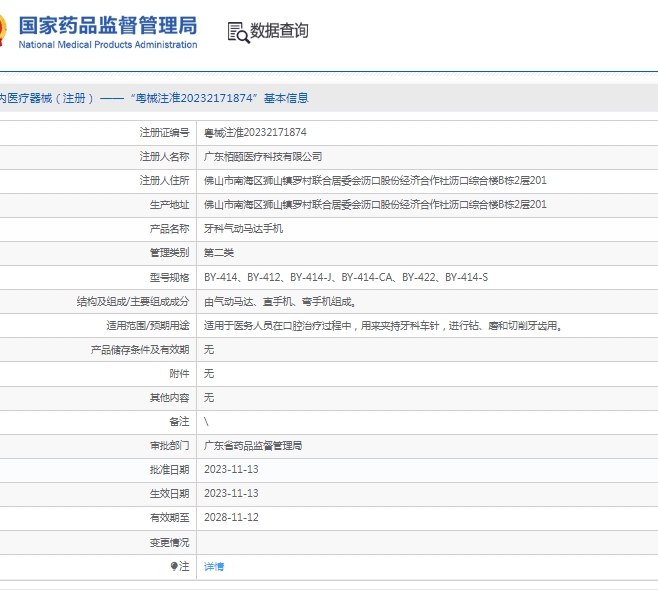
Task: Click value 无 in 产品储存条件及有效期 row
Action: [209, 350]
